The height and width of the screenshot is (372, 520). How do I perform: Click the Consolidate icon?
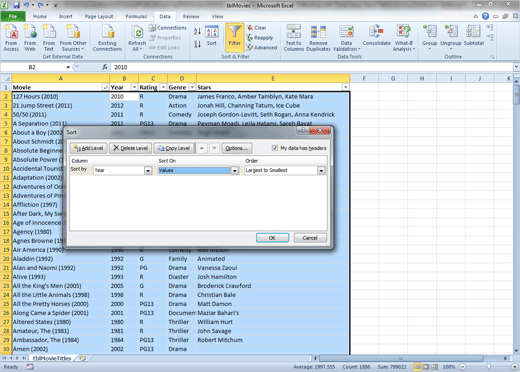376,35
